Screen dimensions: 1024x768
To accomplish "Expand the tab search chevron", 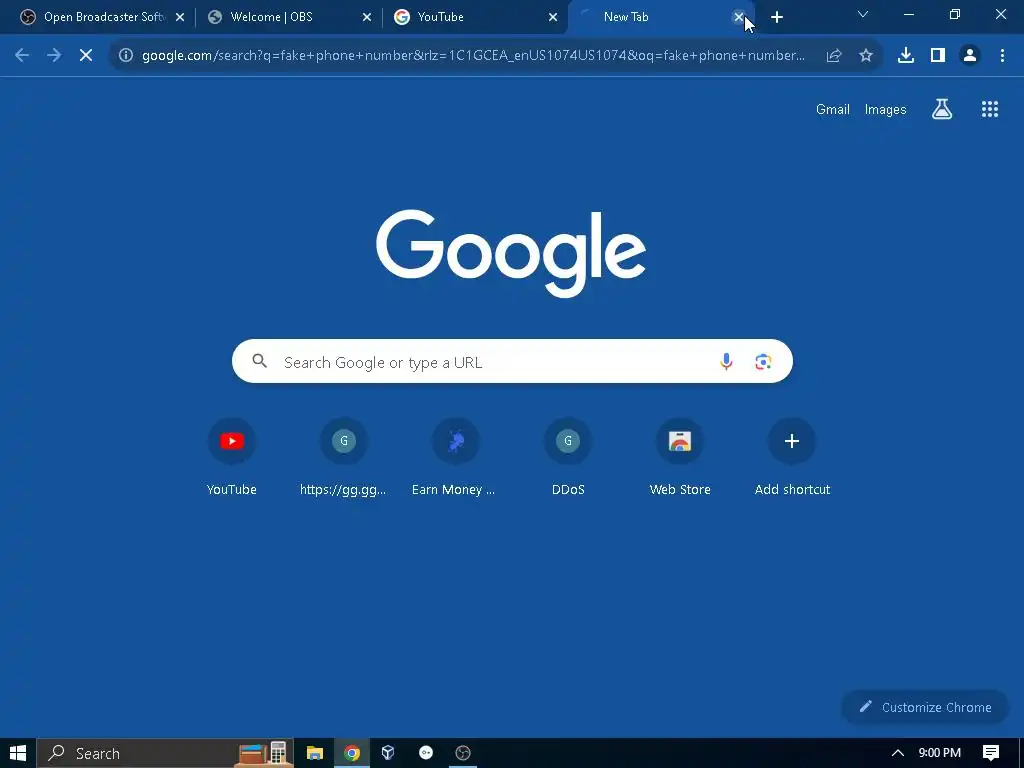I will (x=862, y=14).
